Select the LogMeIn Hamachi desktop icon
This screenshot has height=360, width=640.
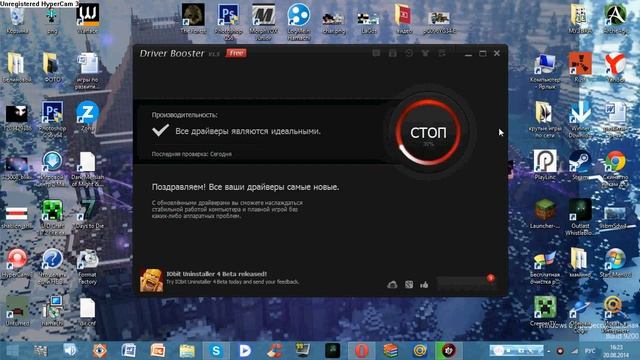299,21
